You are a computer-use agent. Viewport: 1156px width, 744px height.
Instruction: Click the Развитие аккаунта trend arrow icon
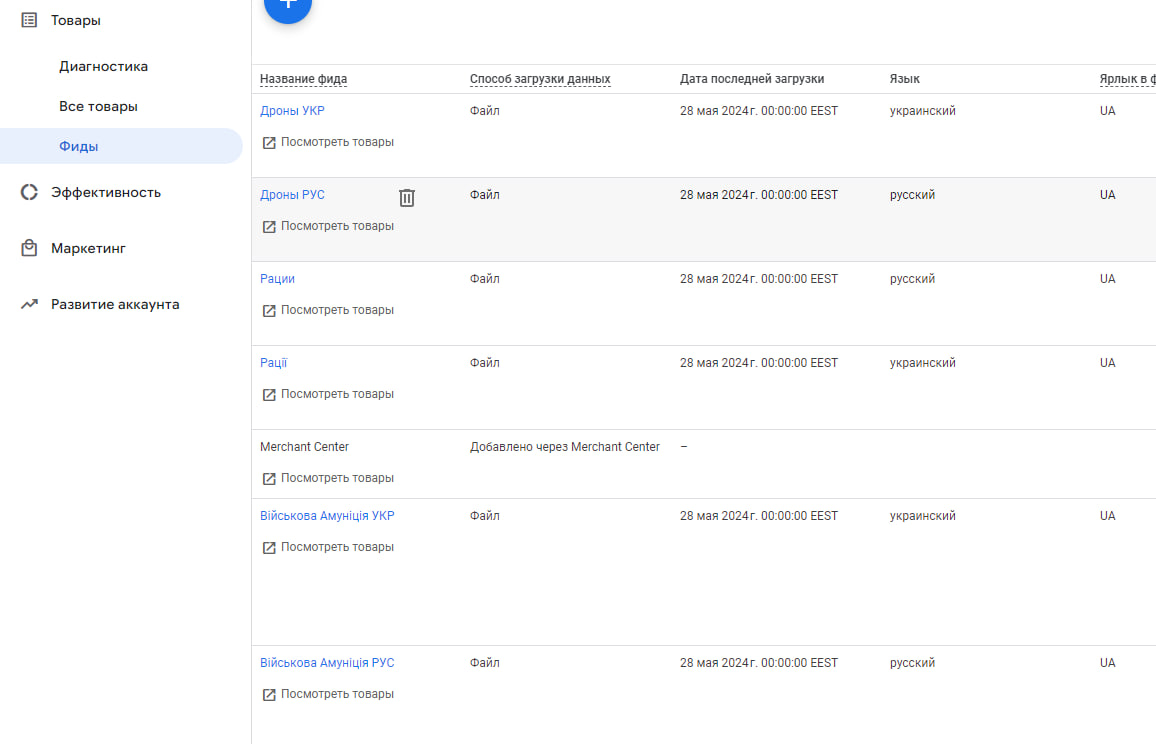click(x=29, y=304)
